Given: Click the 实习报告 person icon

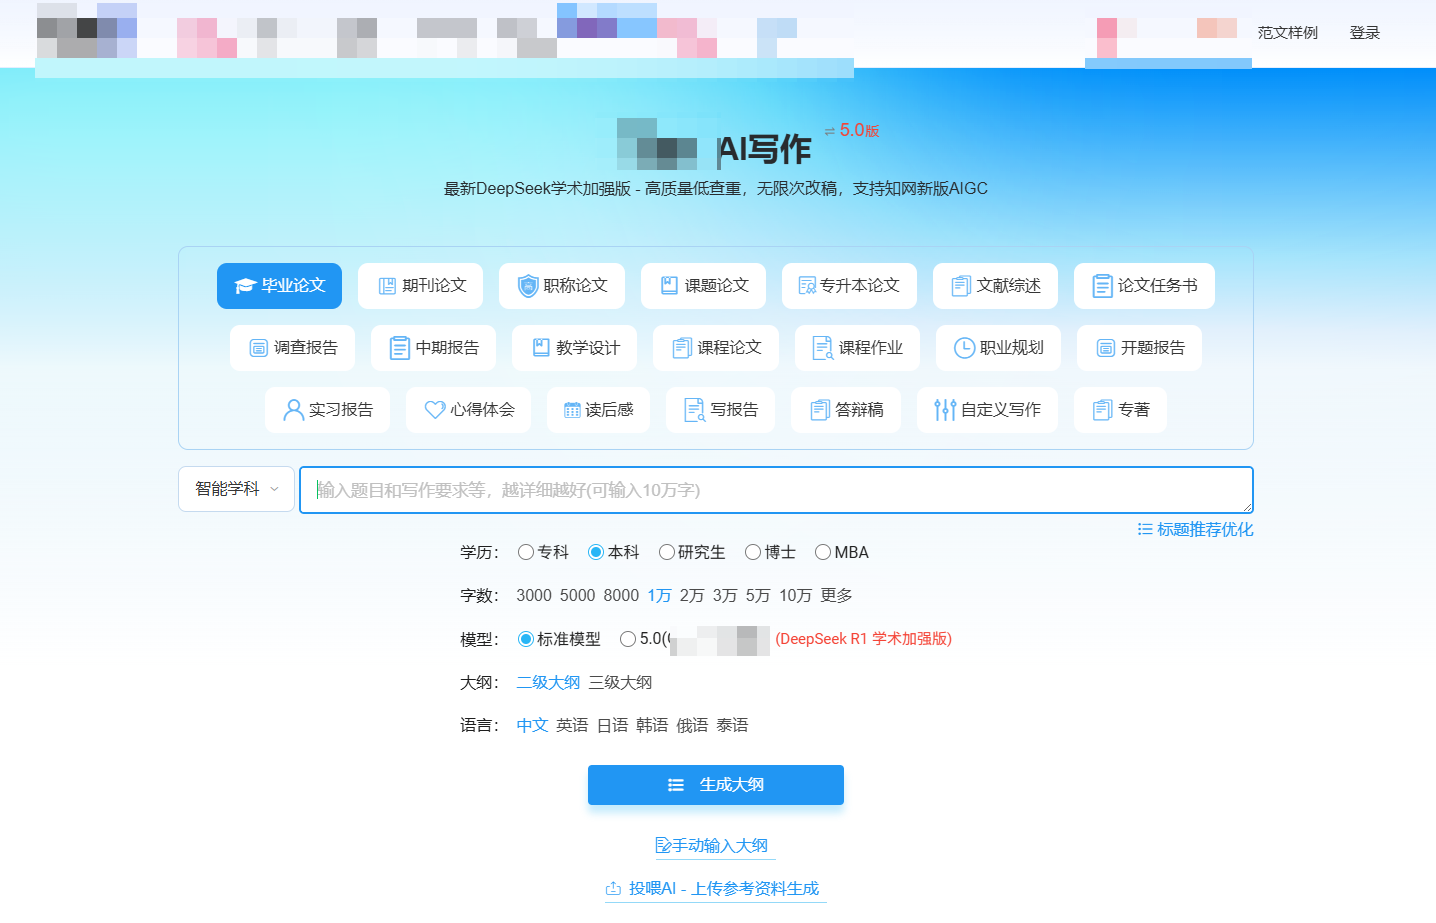Looking at the screenshot, I should tap(293, 410).
